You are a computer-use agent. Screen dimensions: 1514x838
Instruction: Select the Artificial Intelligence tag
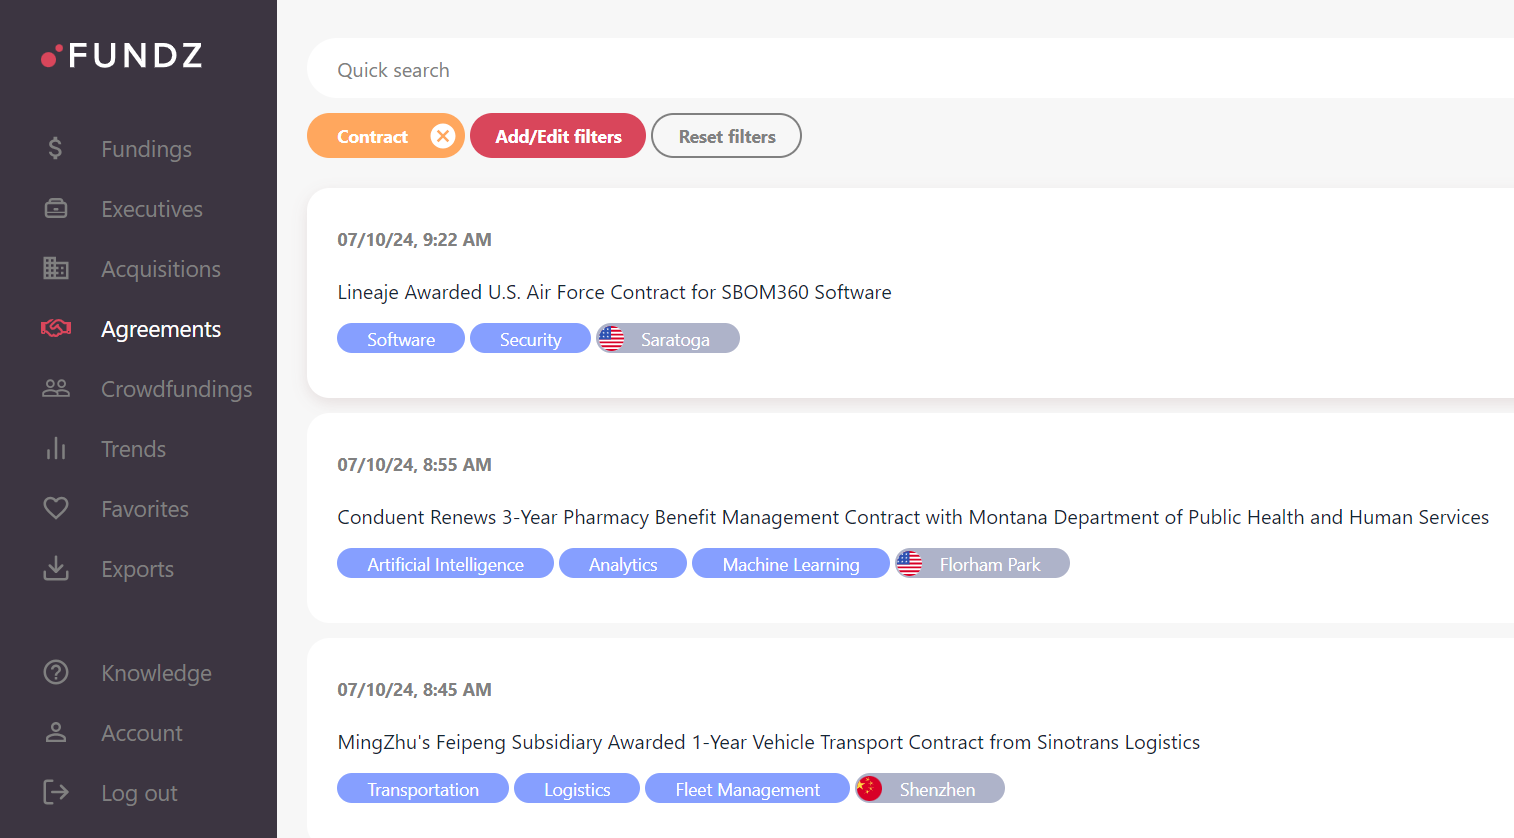click(x=445, y=564)
